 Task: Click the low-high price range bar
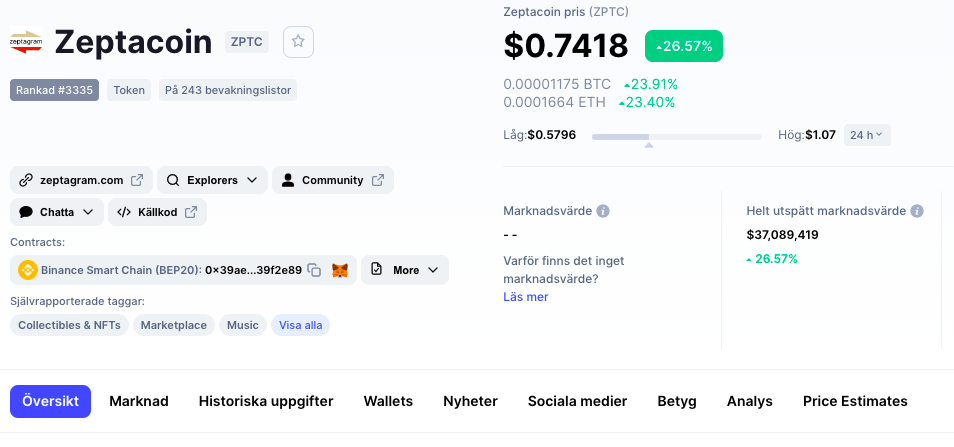click(x=677, y=135)
